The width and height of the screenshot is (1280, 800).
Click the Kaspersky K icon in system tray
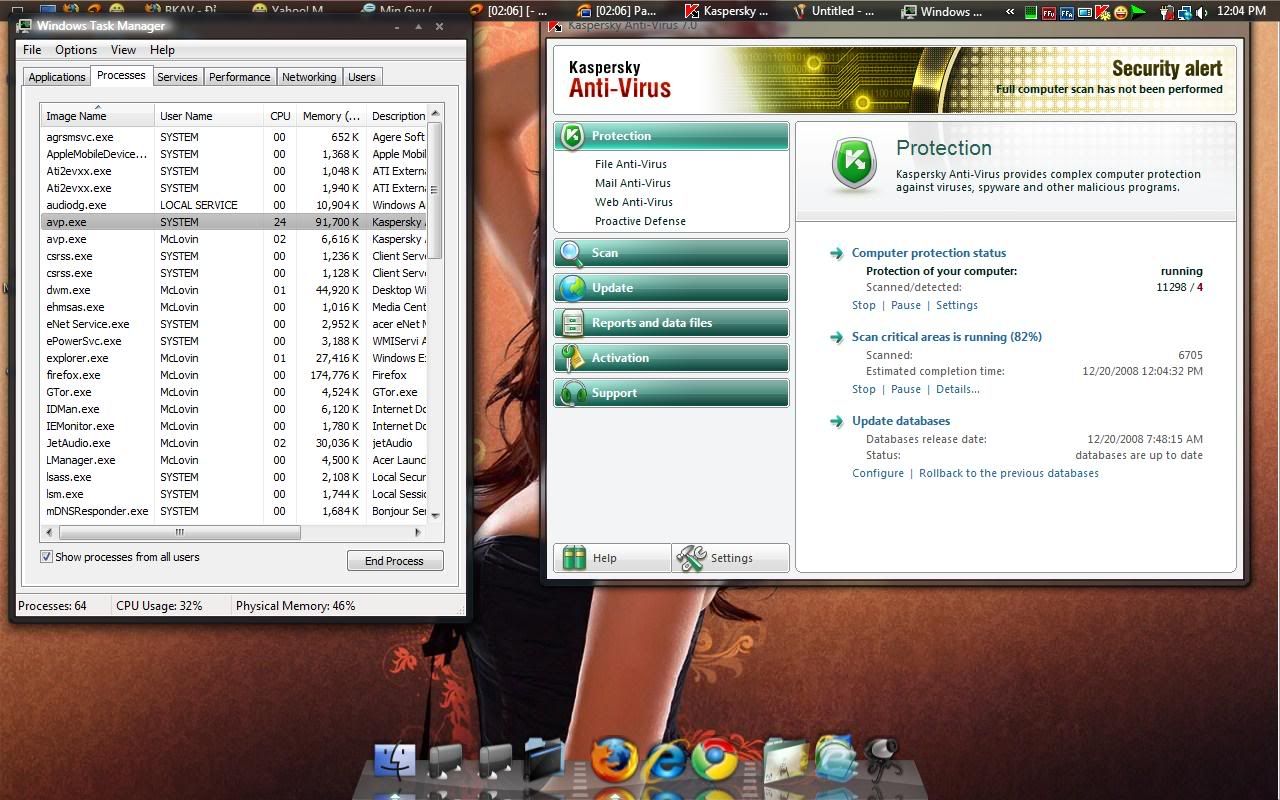point(1102,12)
